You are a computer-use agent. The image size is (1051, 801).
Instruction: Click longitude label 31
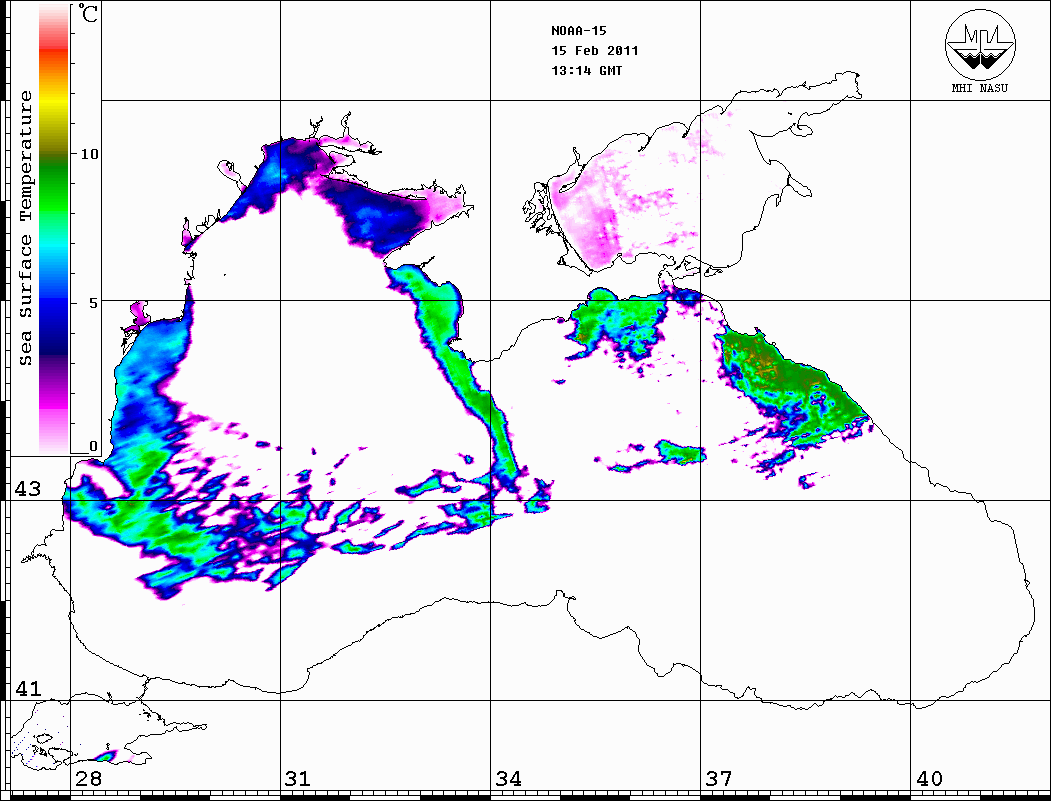pyautogui.click(x=298, y=779)
